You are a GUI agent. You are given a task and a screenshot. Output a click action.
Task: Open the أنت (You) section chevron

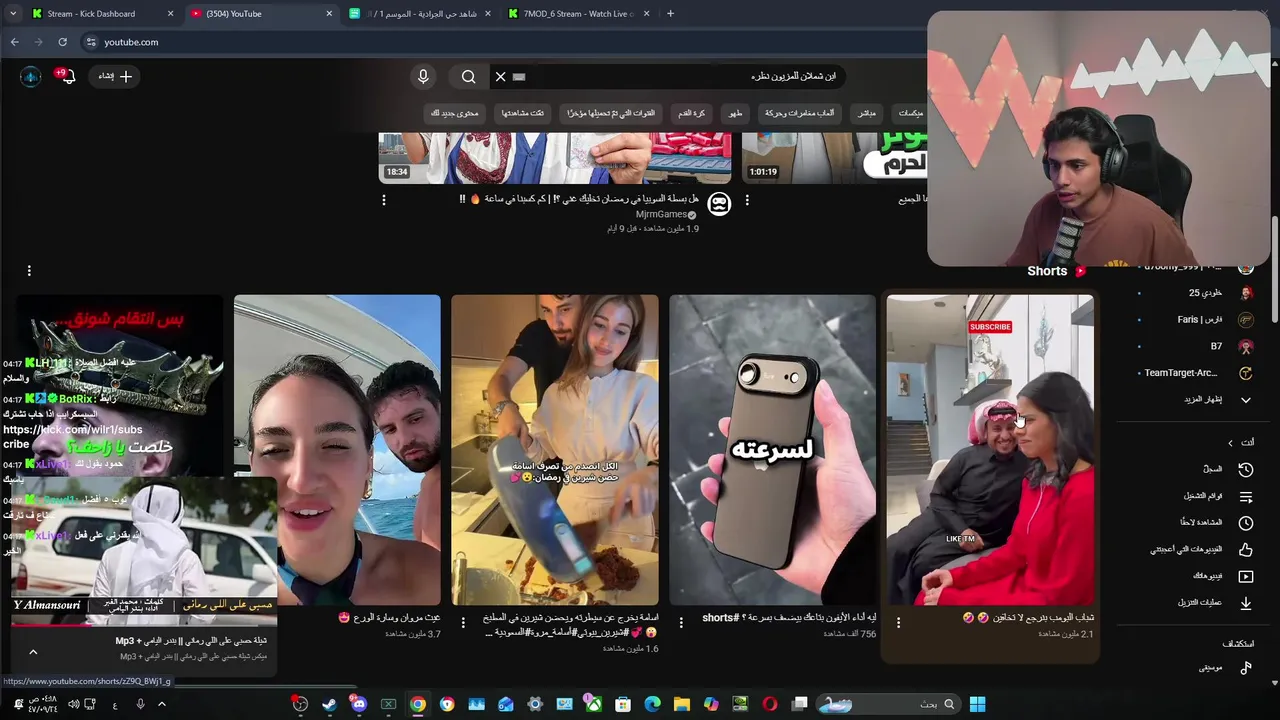[x=1230, y=443]
